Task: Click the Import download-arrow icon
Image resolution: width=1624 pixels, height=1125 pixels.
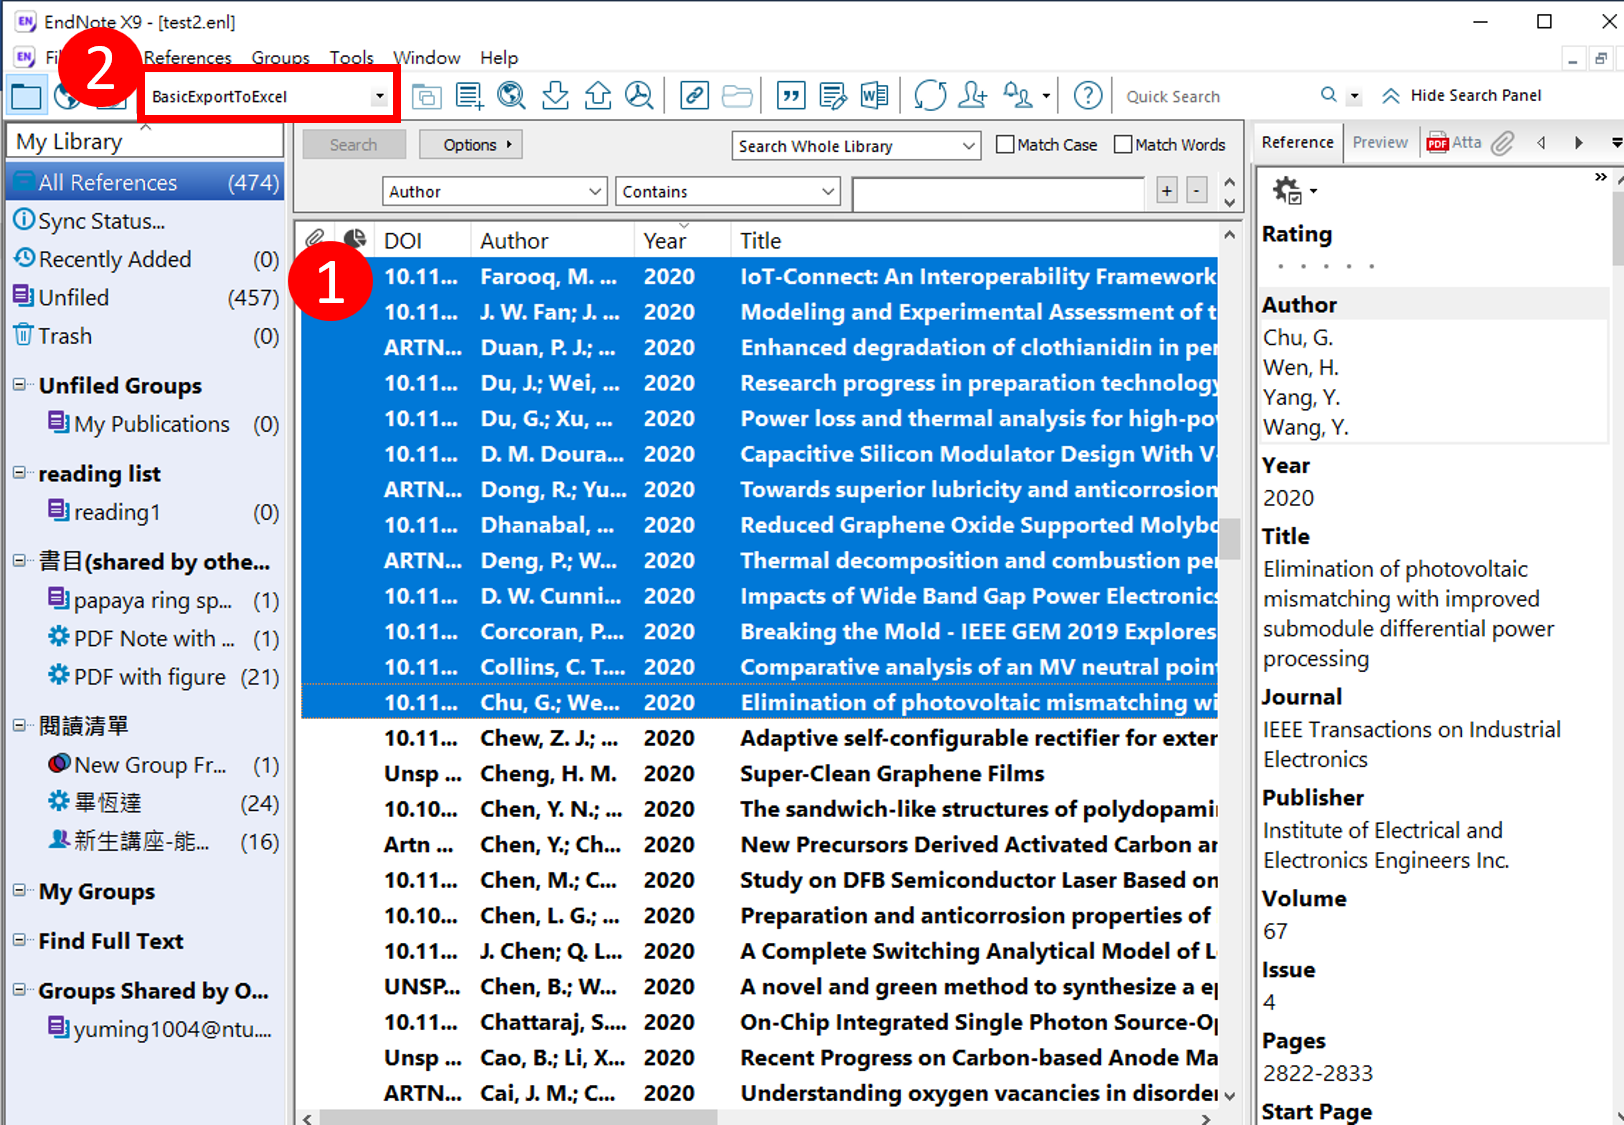Action: coord(555,96)
